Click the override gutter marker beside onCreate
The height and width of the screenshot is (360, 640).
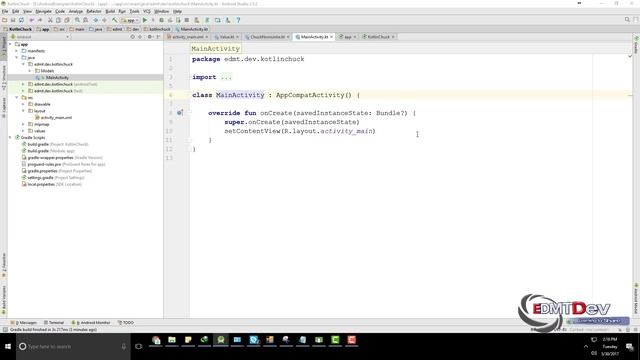pos(180,113)
